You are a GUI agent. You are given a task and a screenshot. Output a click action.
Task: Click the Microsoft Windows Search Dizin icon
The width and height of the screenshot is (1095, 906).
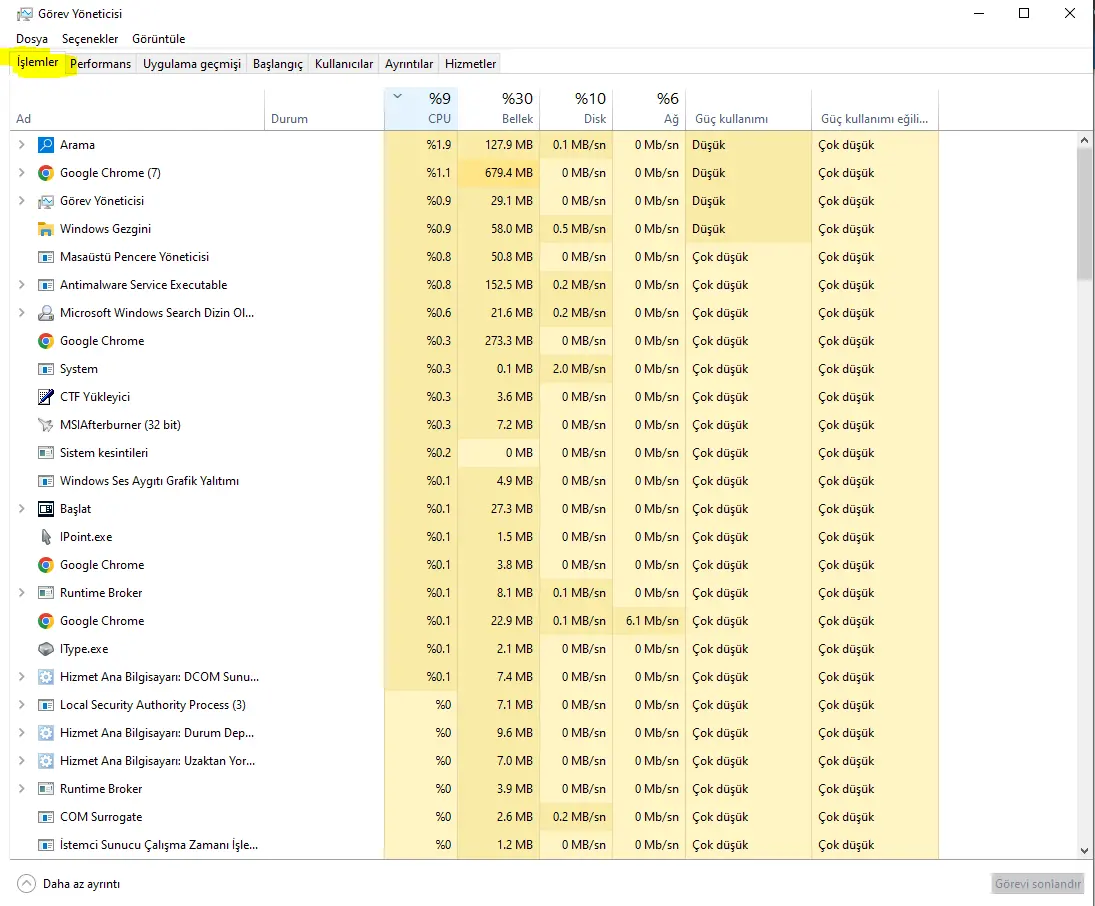(45, 313)
